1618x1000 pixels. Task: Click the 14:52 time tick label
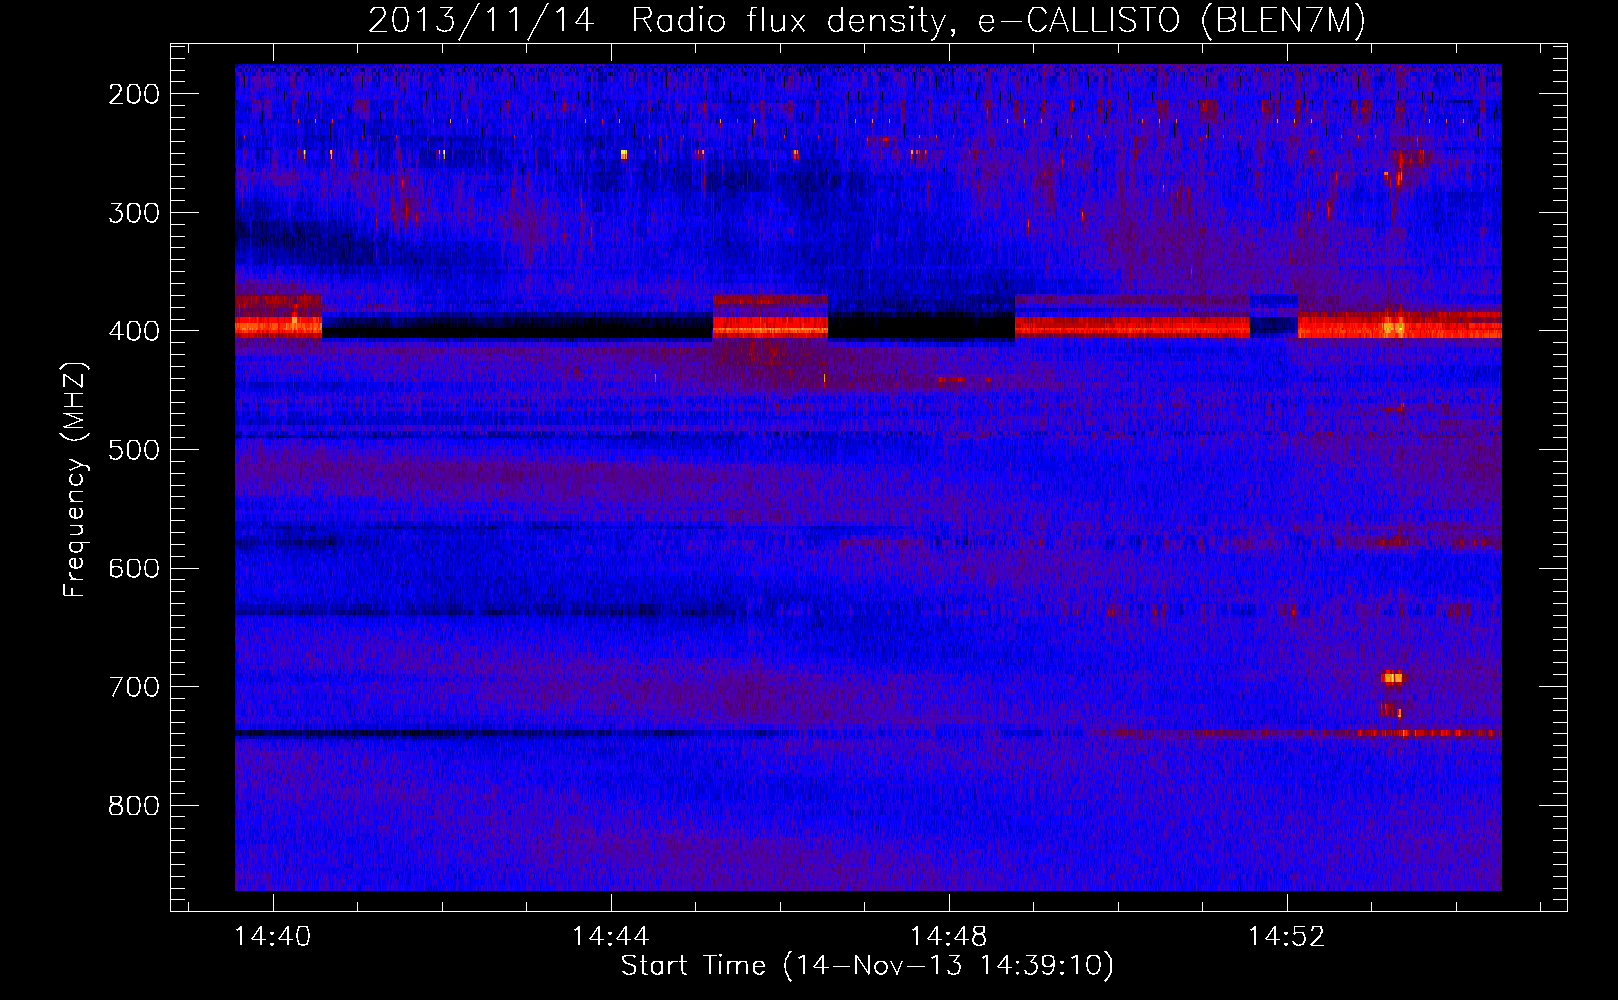1286,937
